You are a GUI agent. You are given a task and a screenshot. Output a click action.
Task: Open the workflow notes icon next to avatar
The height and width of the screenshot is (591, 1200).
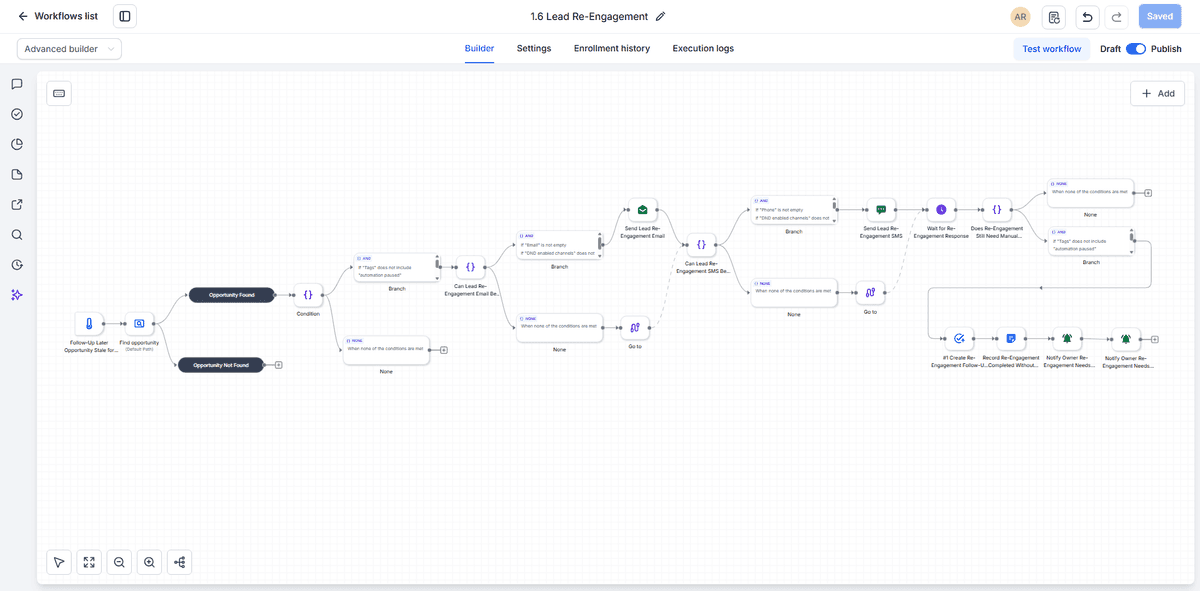pyautogui.click(x=1054, y=16)
